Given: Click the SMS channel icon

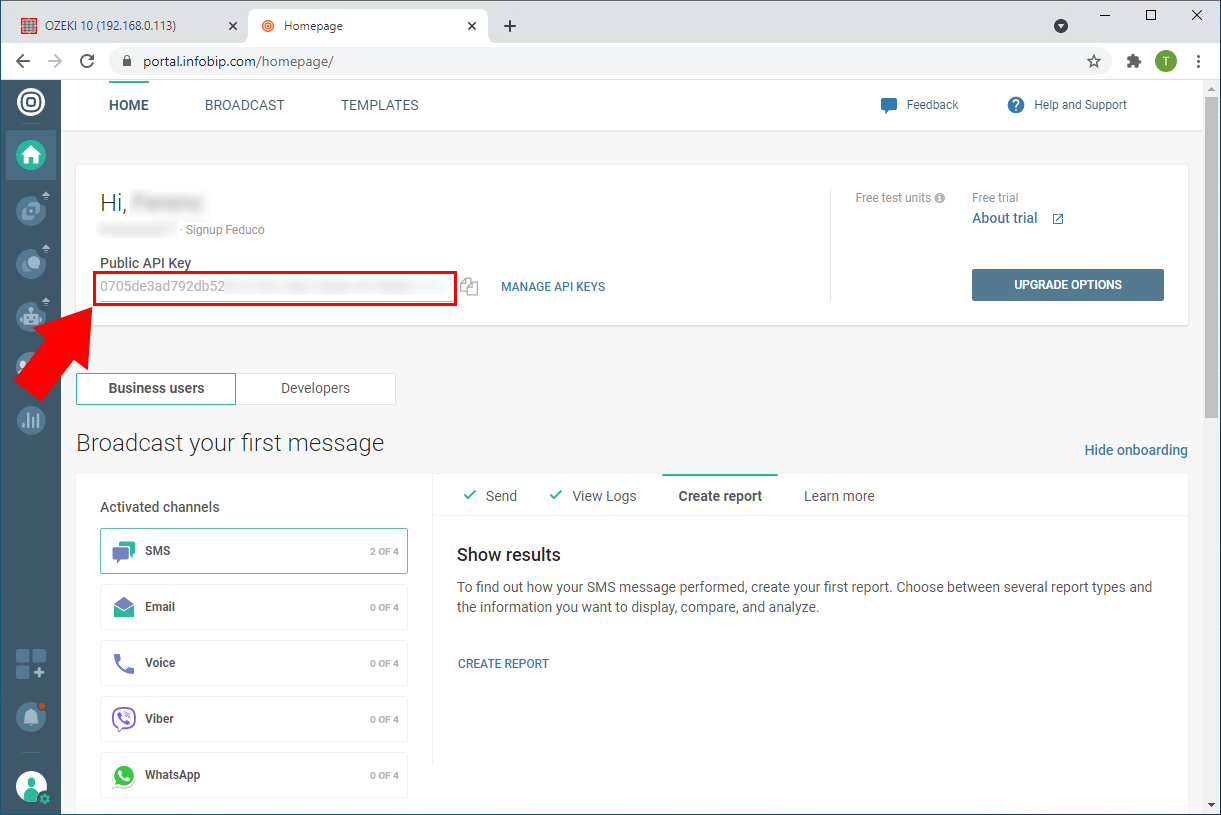Looking at the screenshot, I should pyautogui.click(x=124, y=551).
